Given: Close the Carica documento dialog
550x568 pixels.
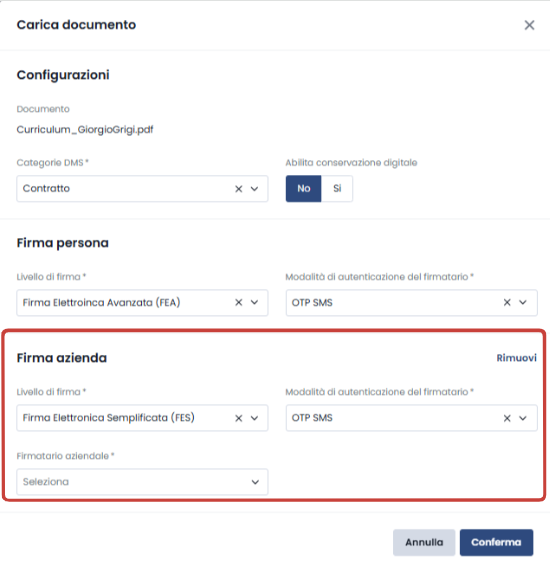Looking at the screenshot, I should click(x=529, y=25).
